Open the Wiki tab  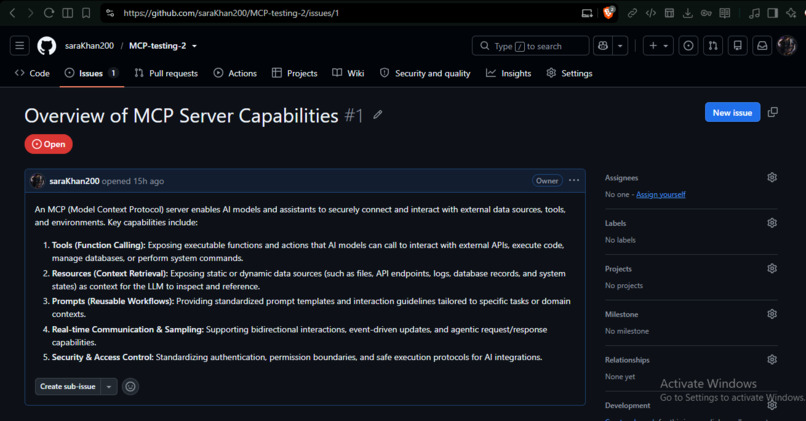(x=349, y=73)
